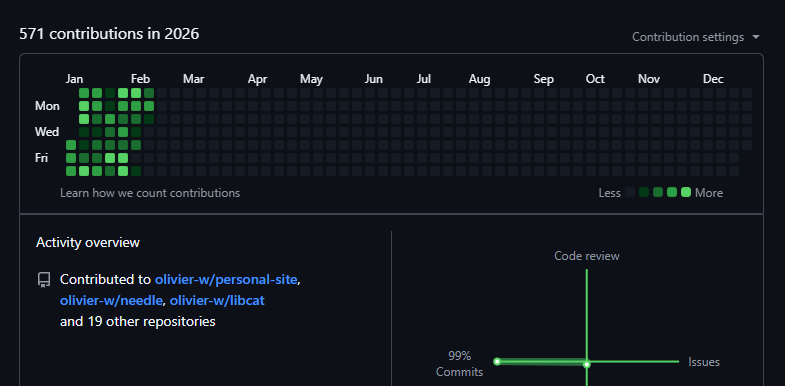
Task: Click the 'Feb' month label
Action: (x=140, y=79)
